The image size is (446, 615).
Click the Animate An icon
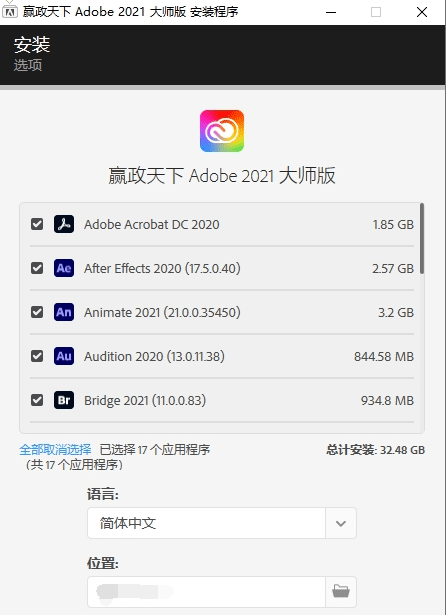click(64, 312)
